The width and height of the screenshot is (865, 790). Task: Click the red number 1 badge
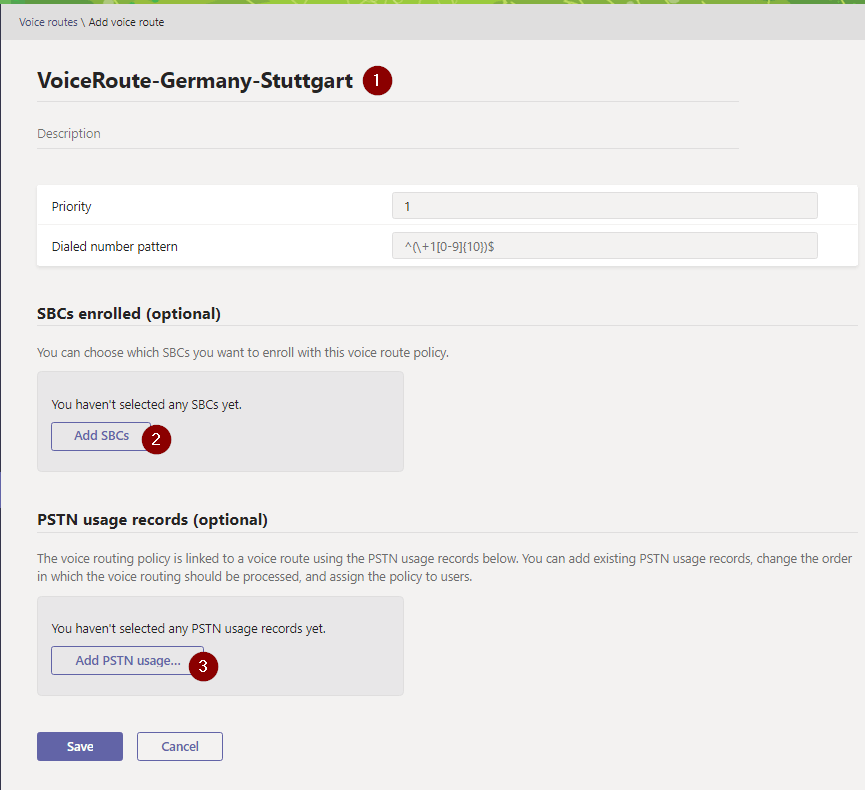pyautogui.click(x=377, y=81)
